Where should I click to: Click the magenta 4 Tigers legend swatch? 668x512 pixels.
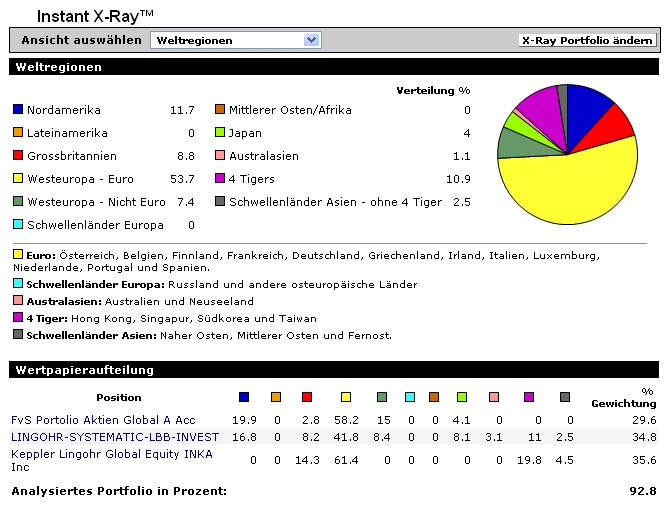click(x=220, y=178)
